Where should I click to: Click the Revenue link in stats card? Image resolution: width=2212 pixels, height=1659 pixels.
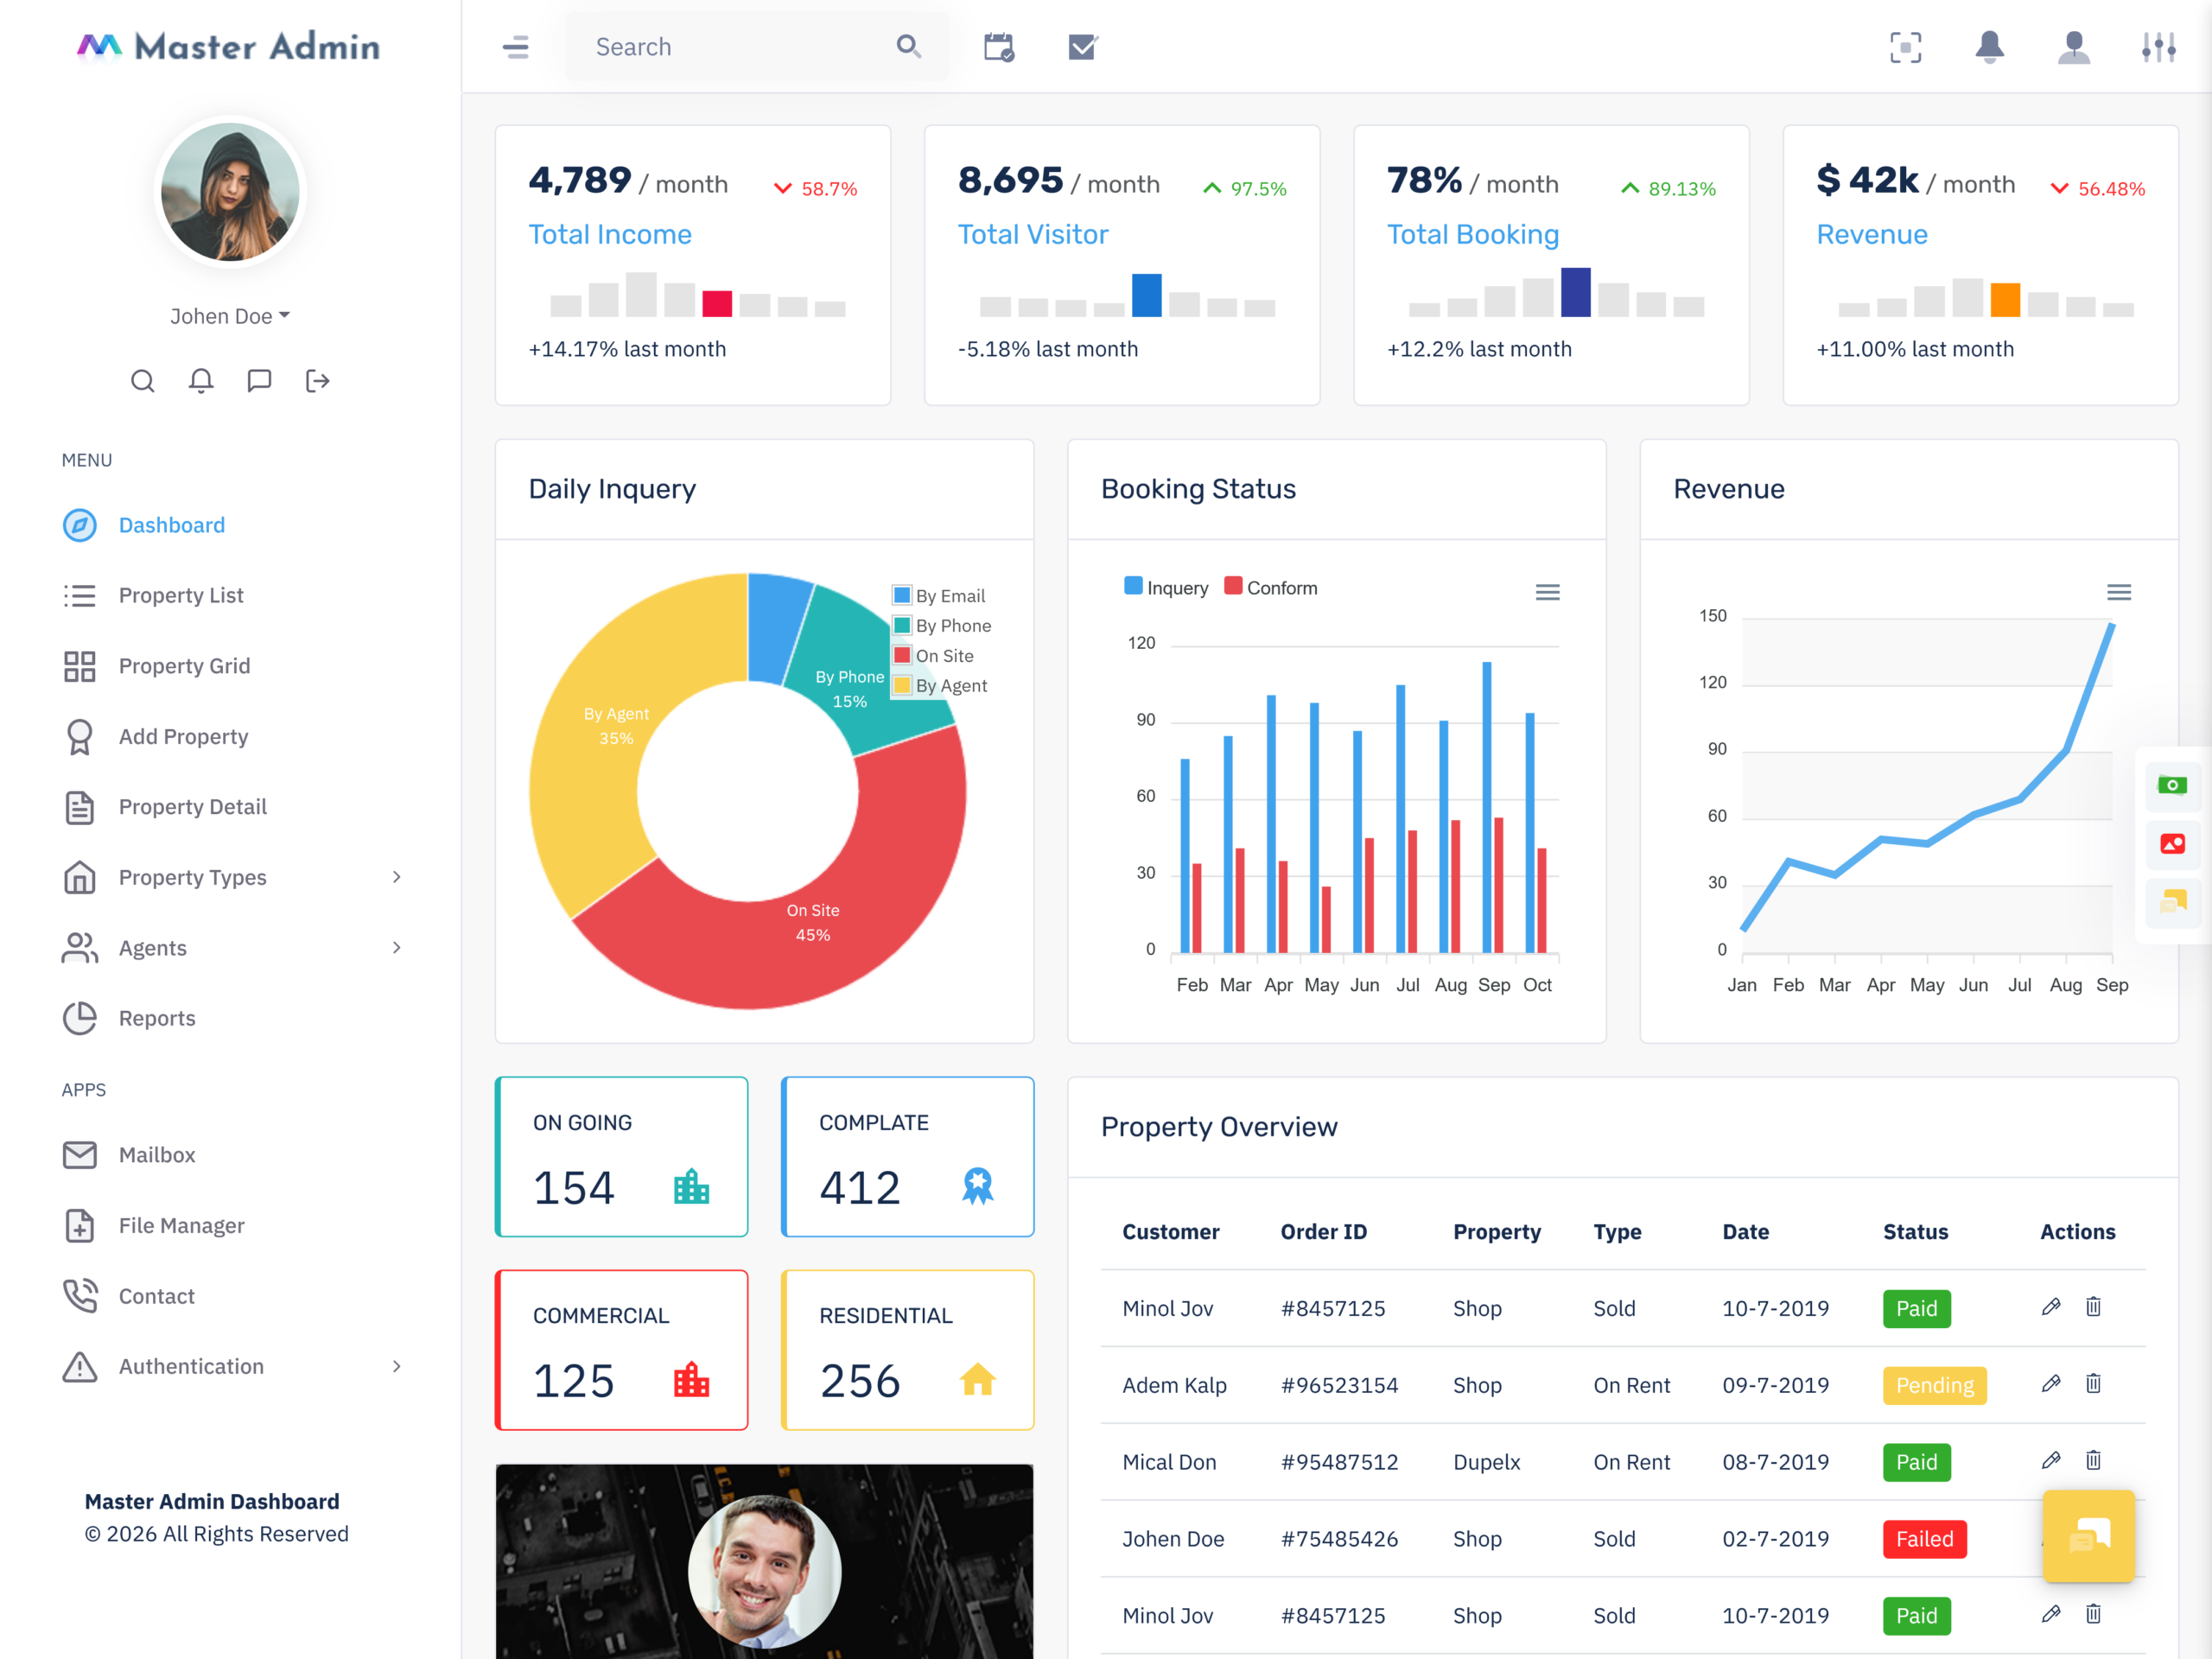1872,234
